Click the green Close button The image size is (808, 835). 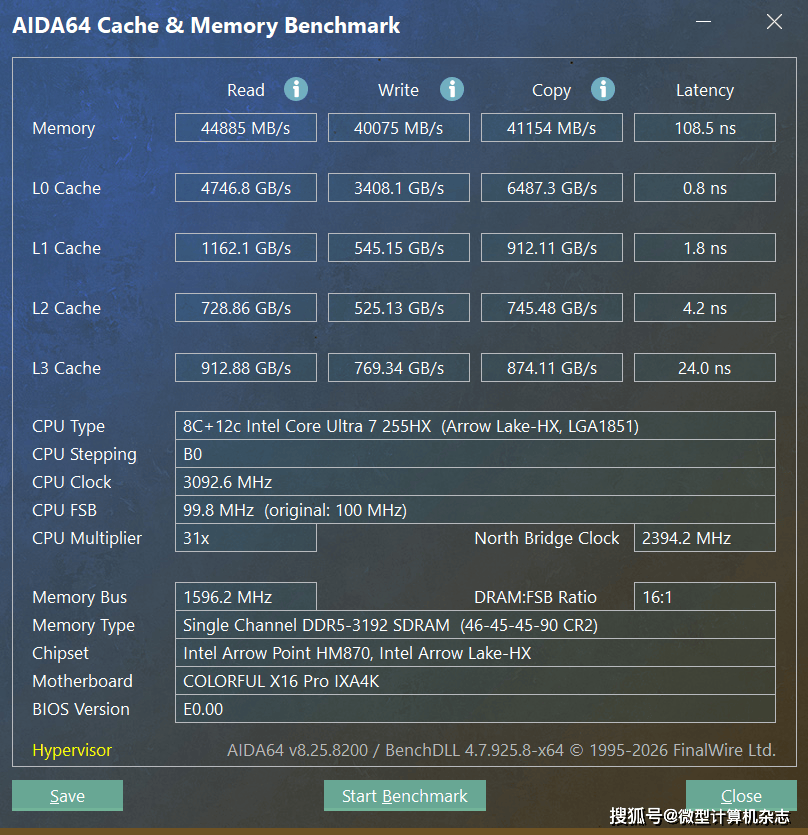741,796
